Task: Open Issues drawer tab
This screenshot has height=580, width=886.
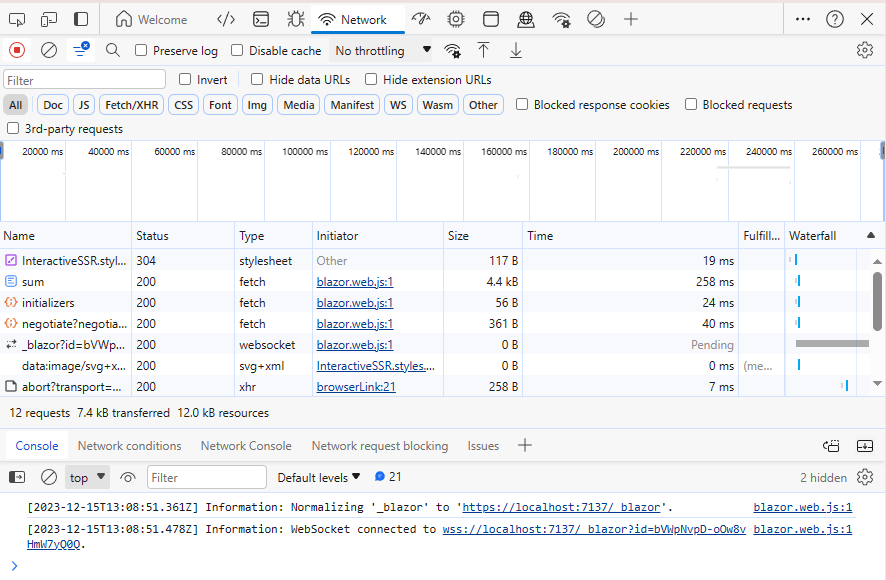Action: (x=483, y=446)
